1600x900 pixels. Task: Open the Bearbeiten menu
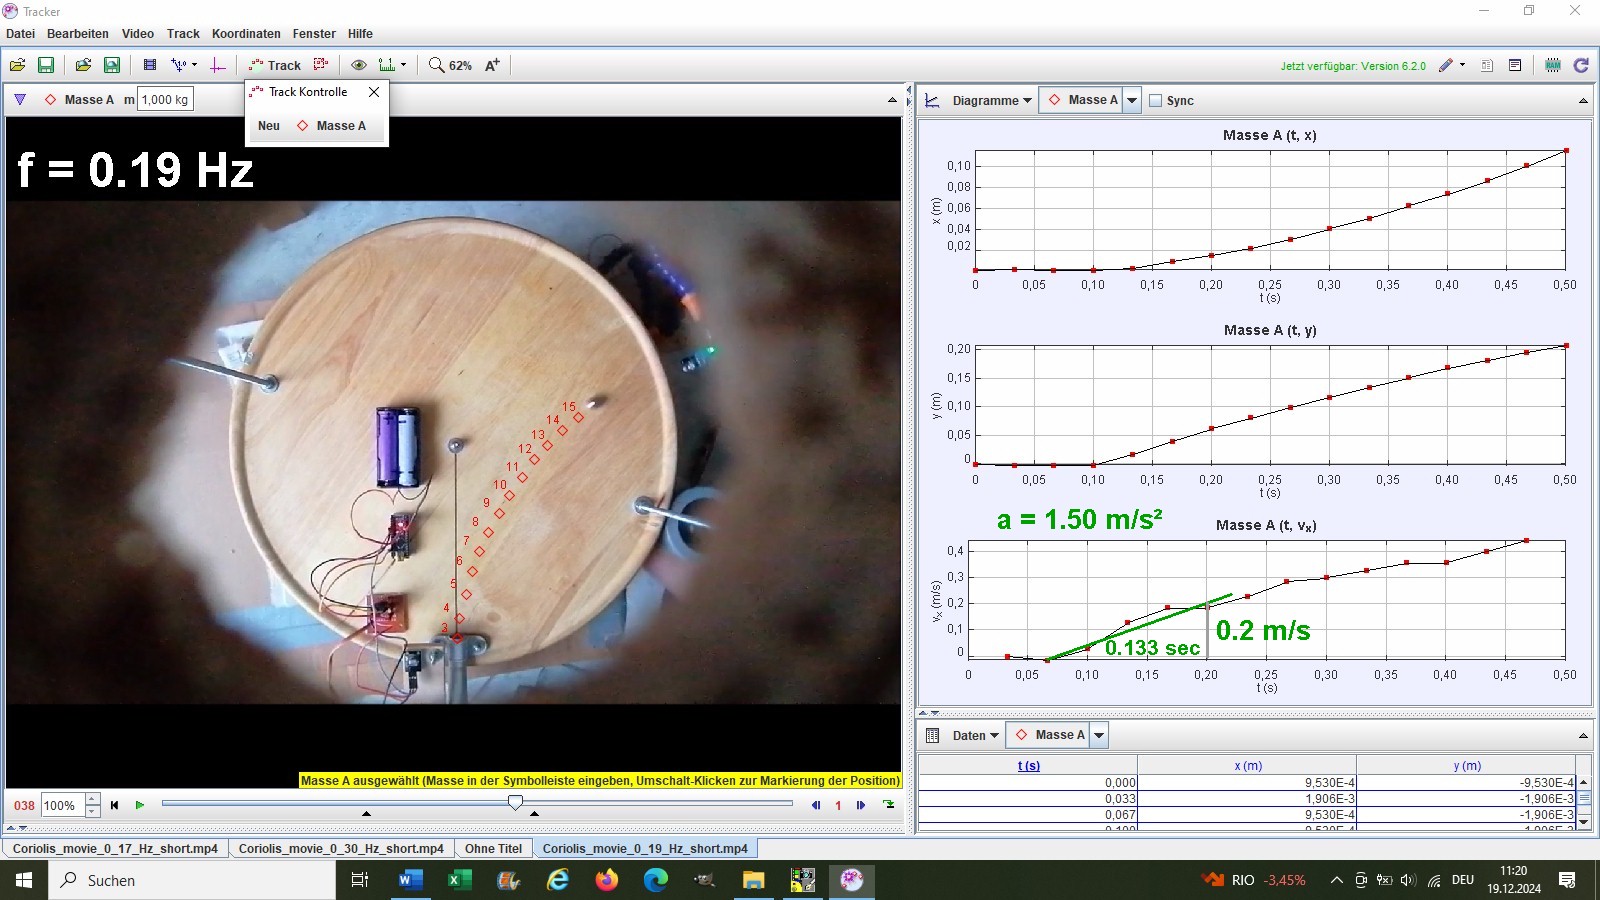click(x=78, y=34)
